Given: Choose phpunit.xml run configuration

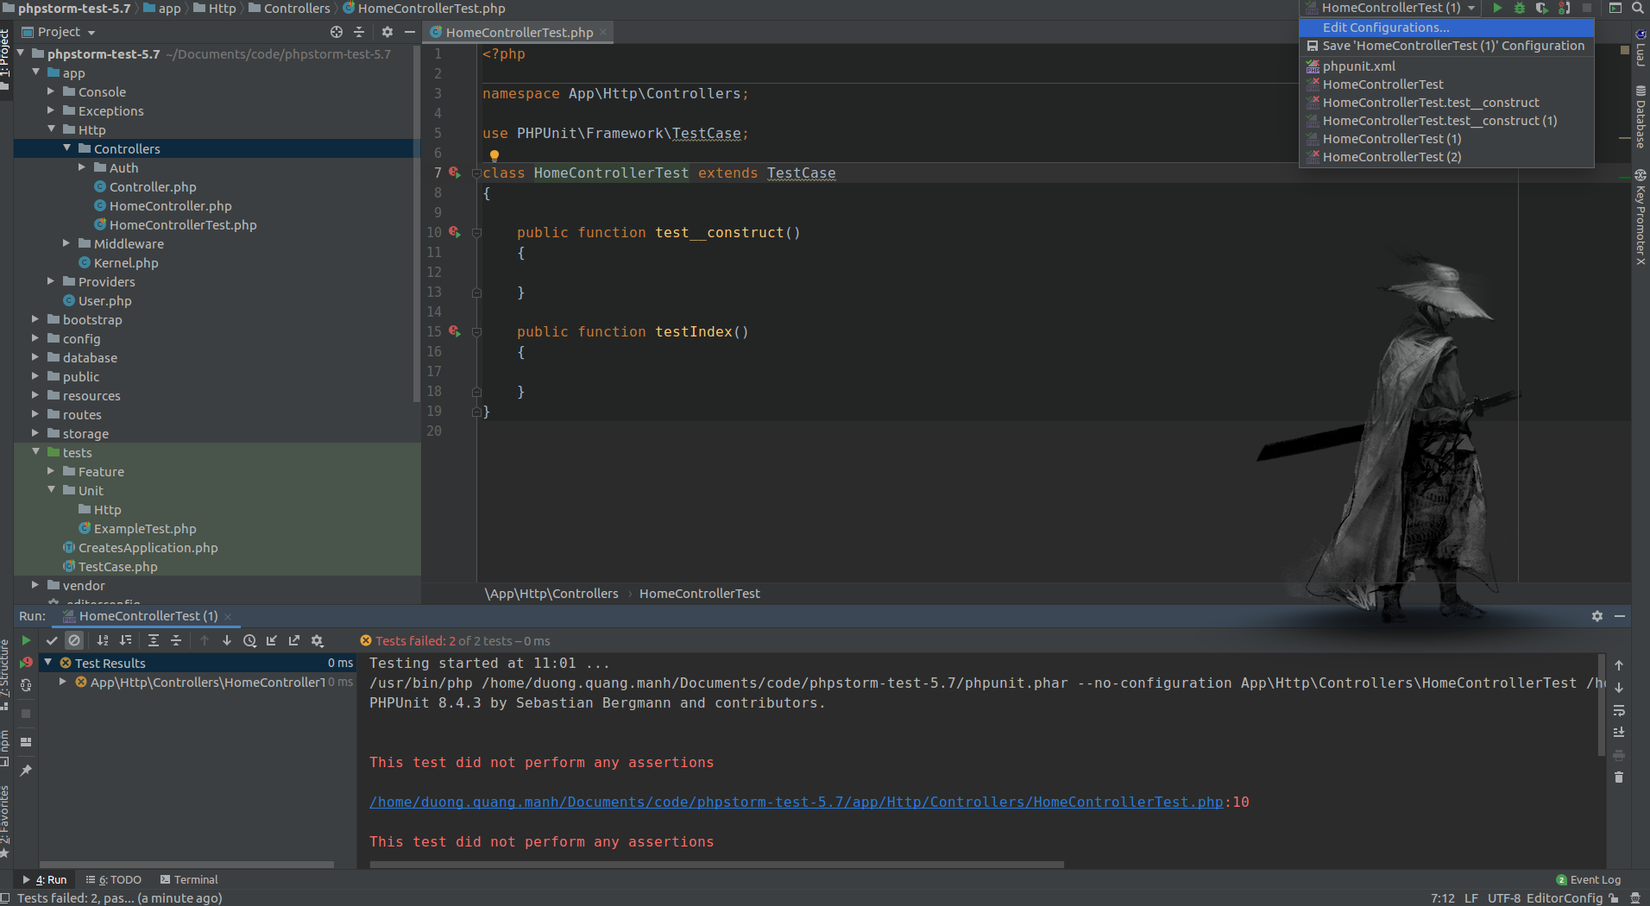Looking at the screenshot, I should (1358, 66).
